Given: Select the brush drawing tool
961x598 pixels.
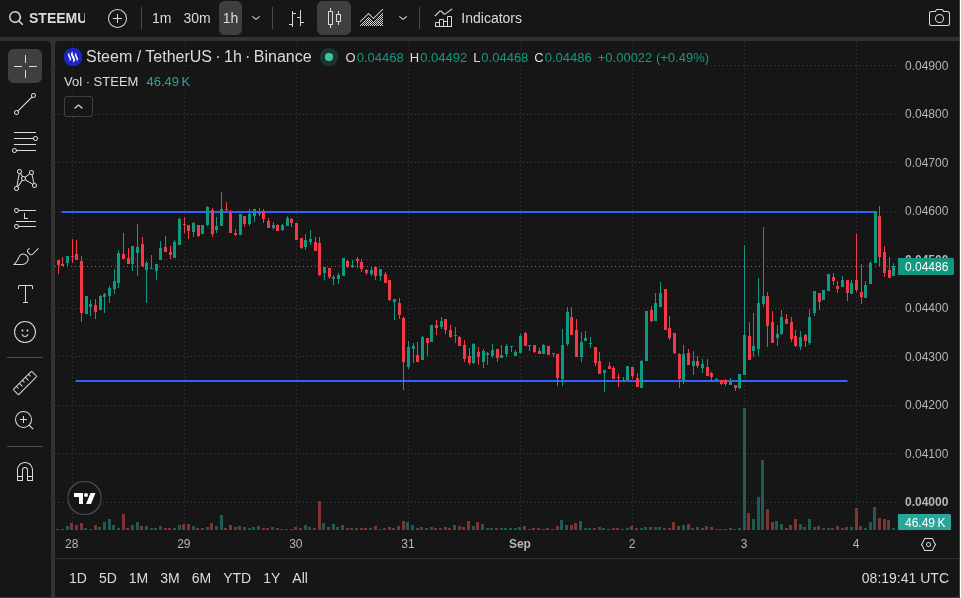Looking at the screenshot, I should pos(25,256).
